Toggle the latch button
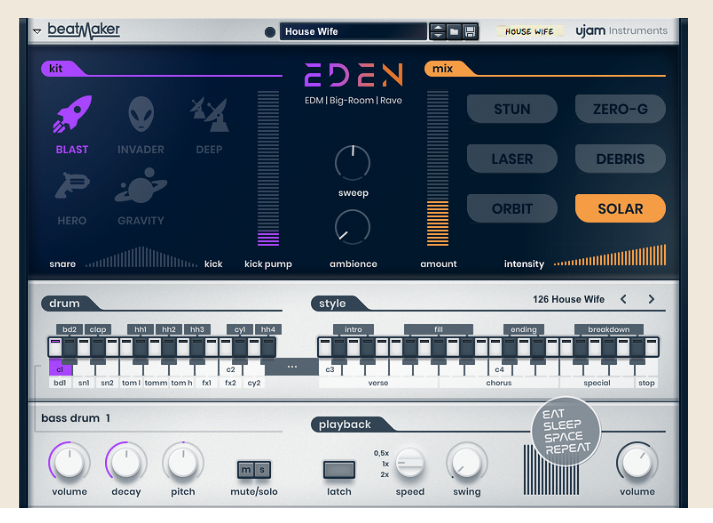This screenshot has height=523, width=713. click(x=339, y=470)
